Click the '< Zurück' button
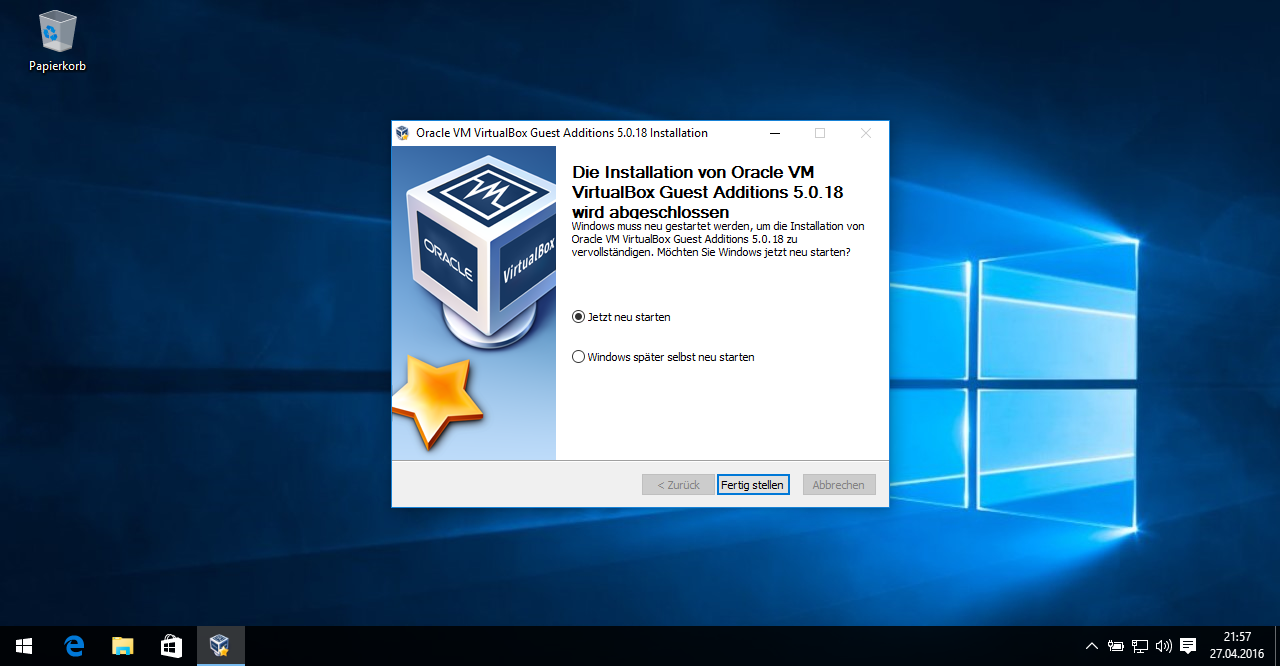 (x=678, y=485)
